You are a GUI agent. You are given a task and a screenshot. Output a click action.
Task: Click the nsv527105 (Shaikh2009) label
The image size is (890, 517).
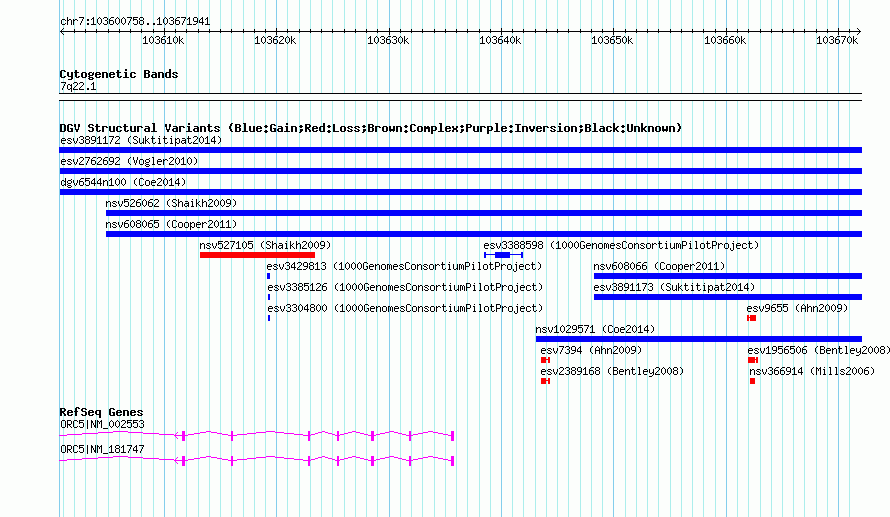point(265,245)
